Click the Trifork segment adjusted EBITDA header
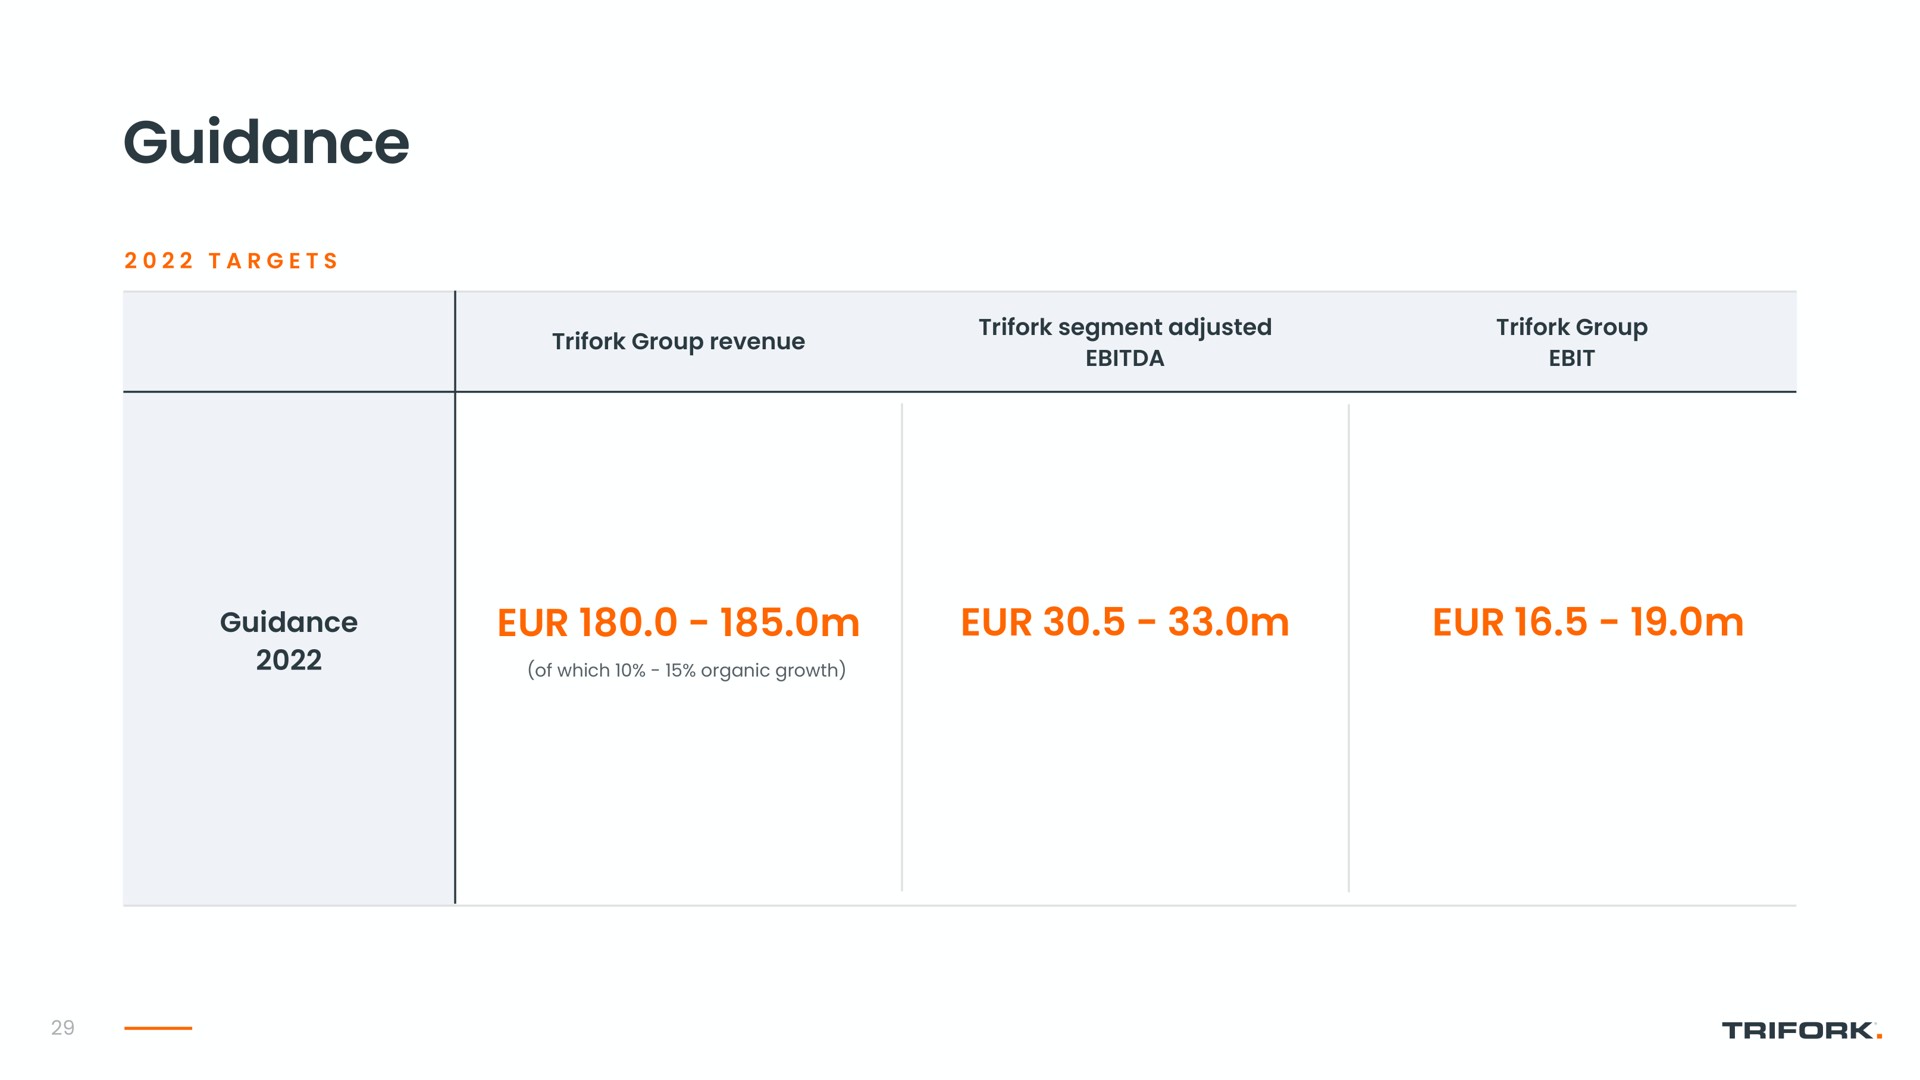Screen dimensions: 1920x1080 tap(1125, 342)
